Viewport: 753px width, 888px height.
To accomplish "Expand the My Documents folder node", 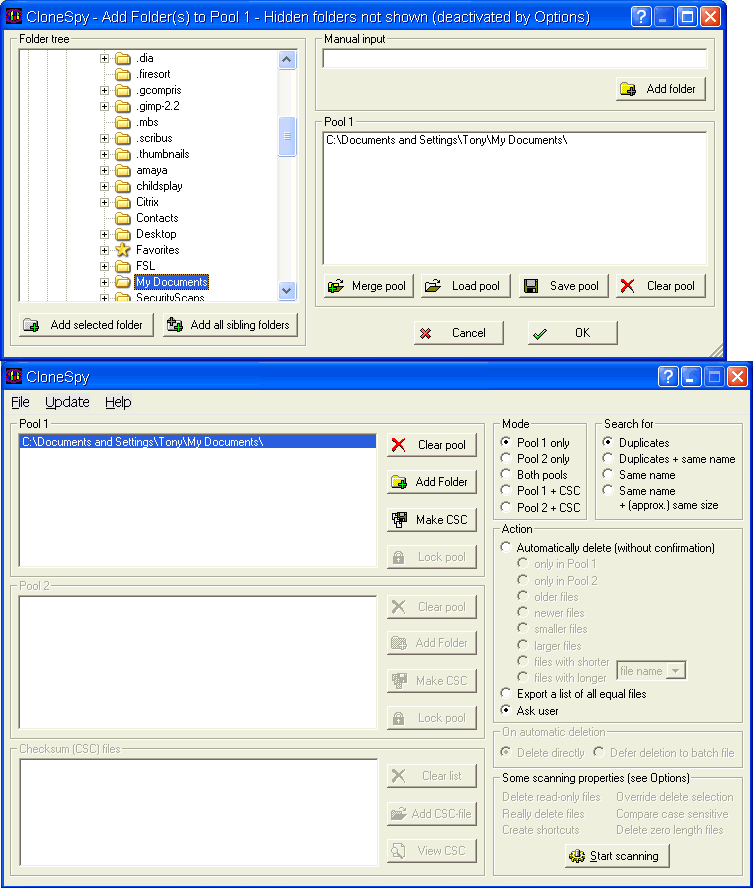I will pos(104,282).
